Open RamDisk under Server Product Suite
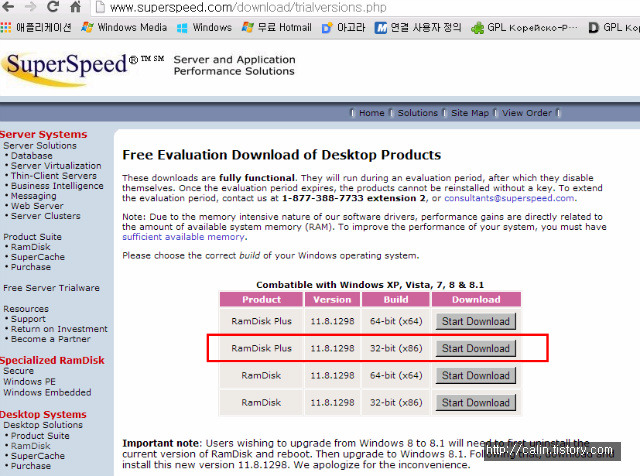The image size is (640, 476). 30,247
